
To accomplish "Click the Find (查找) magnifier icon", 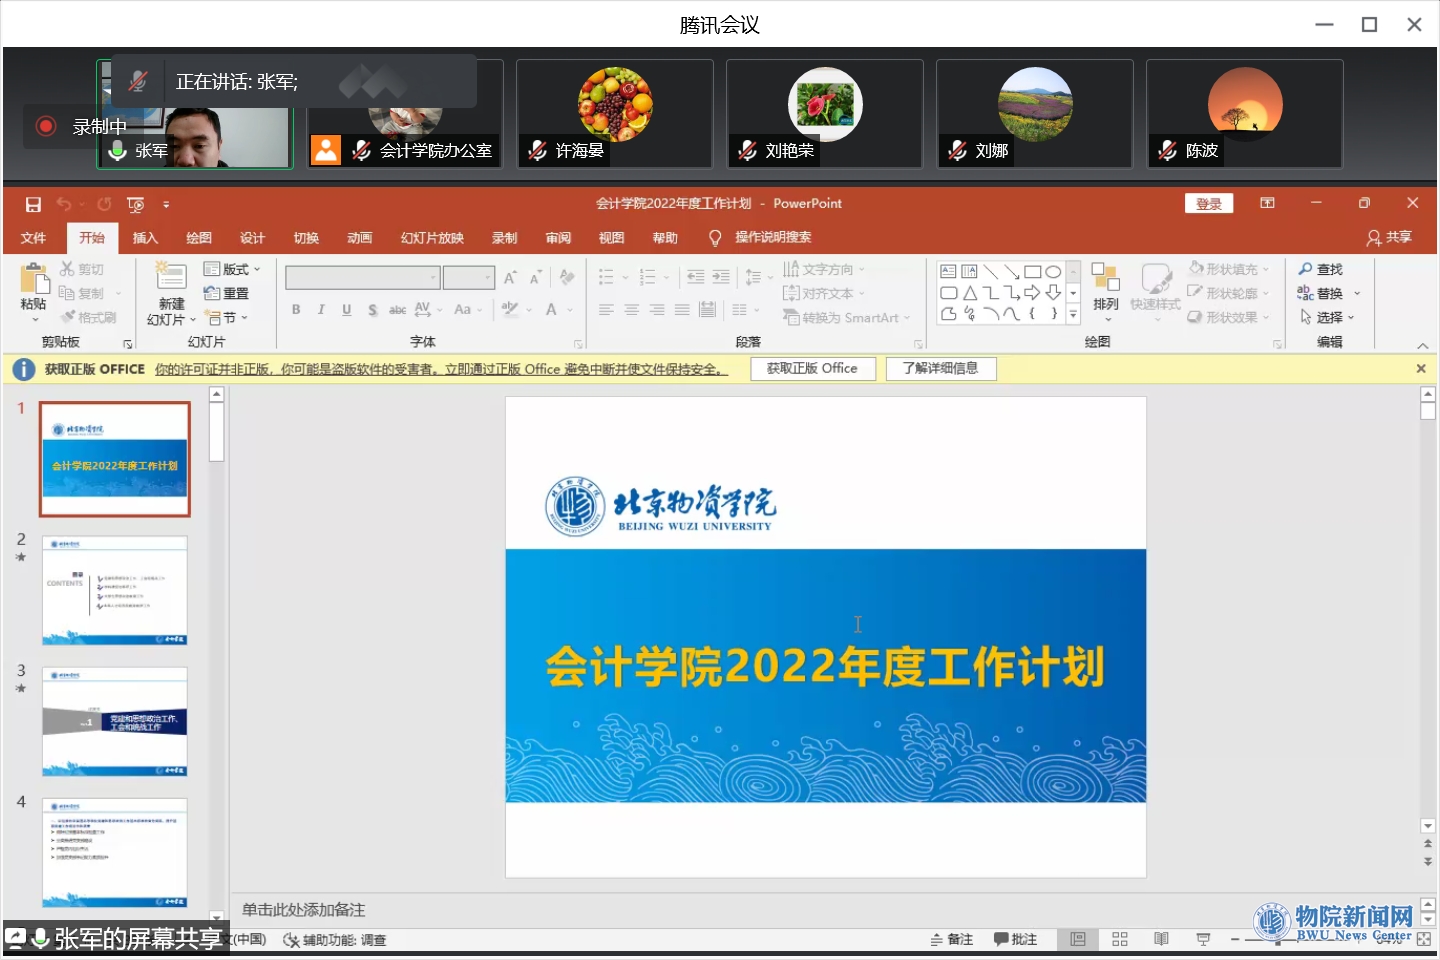I will 1305,269.
